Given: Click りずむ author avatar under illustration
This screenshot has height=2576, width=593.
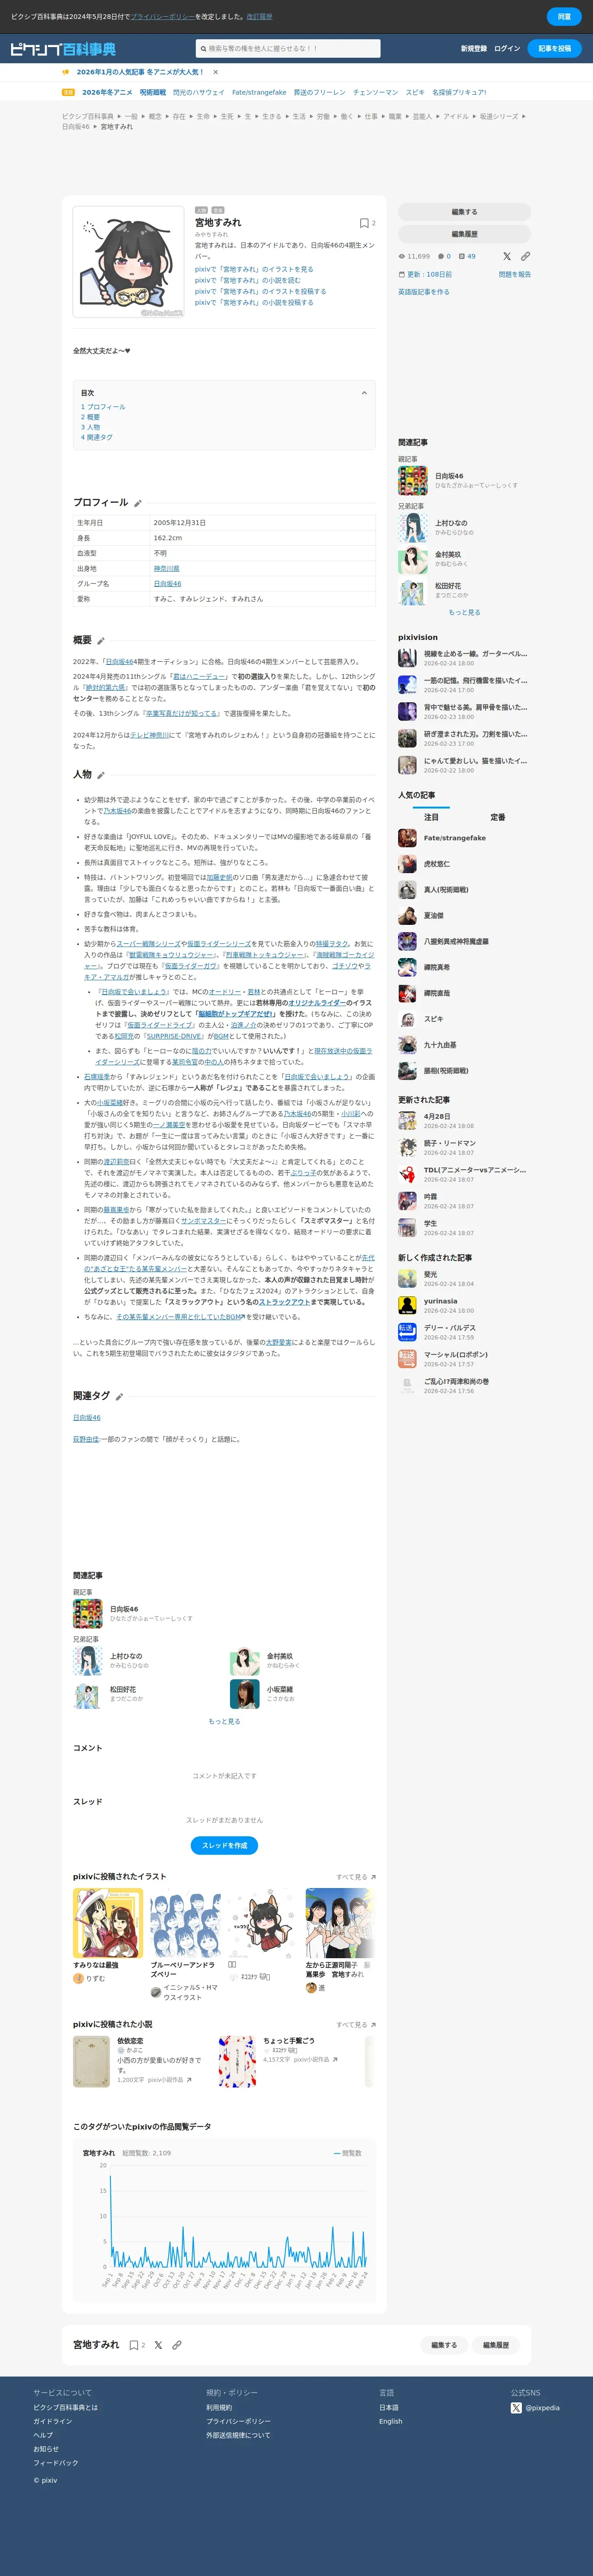Looking at the screenshot, I should pos(78,1978).
